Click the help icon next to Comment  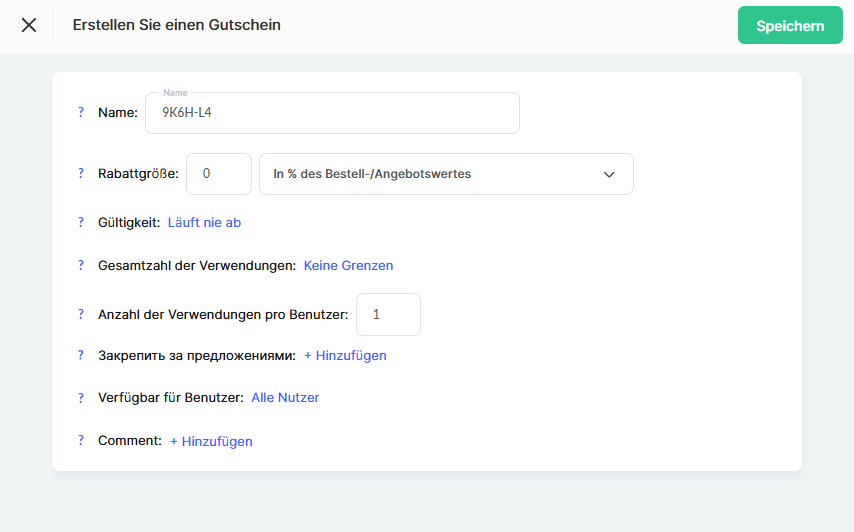click(x=81, y=441)
